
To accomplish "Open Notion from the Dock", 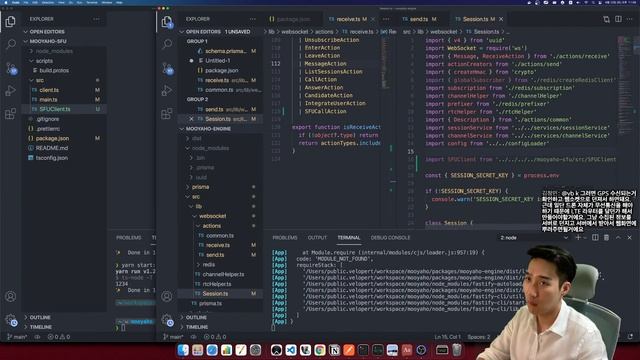I will click(334, 350).
